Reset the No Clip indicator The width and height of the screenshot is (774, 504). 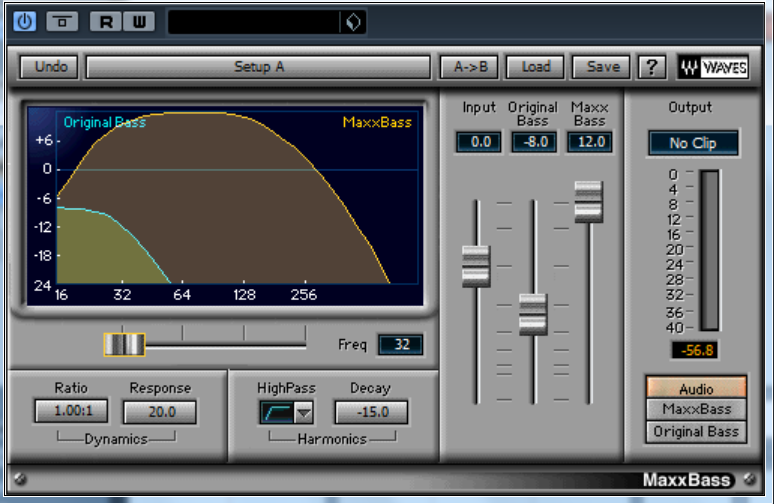[x=693, y=143]
